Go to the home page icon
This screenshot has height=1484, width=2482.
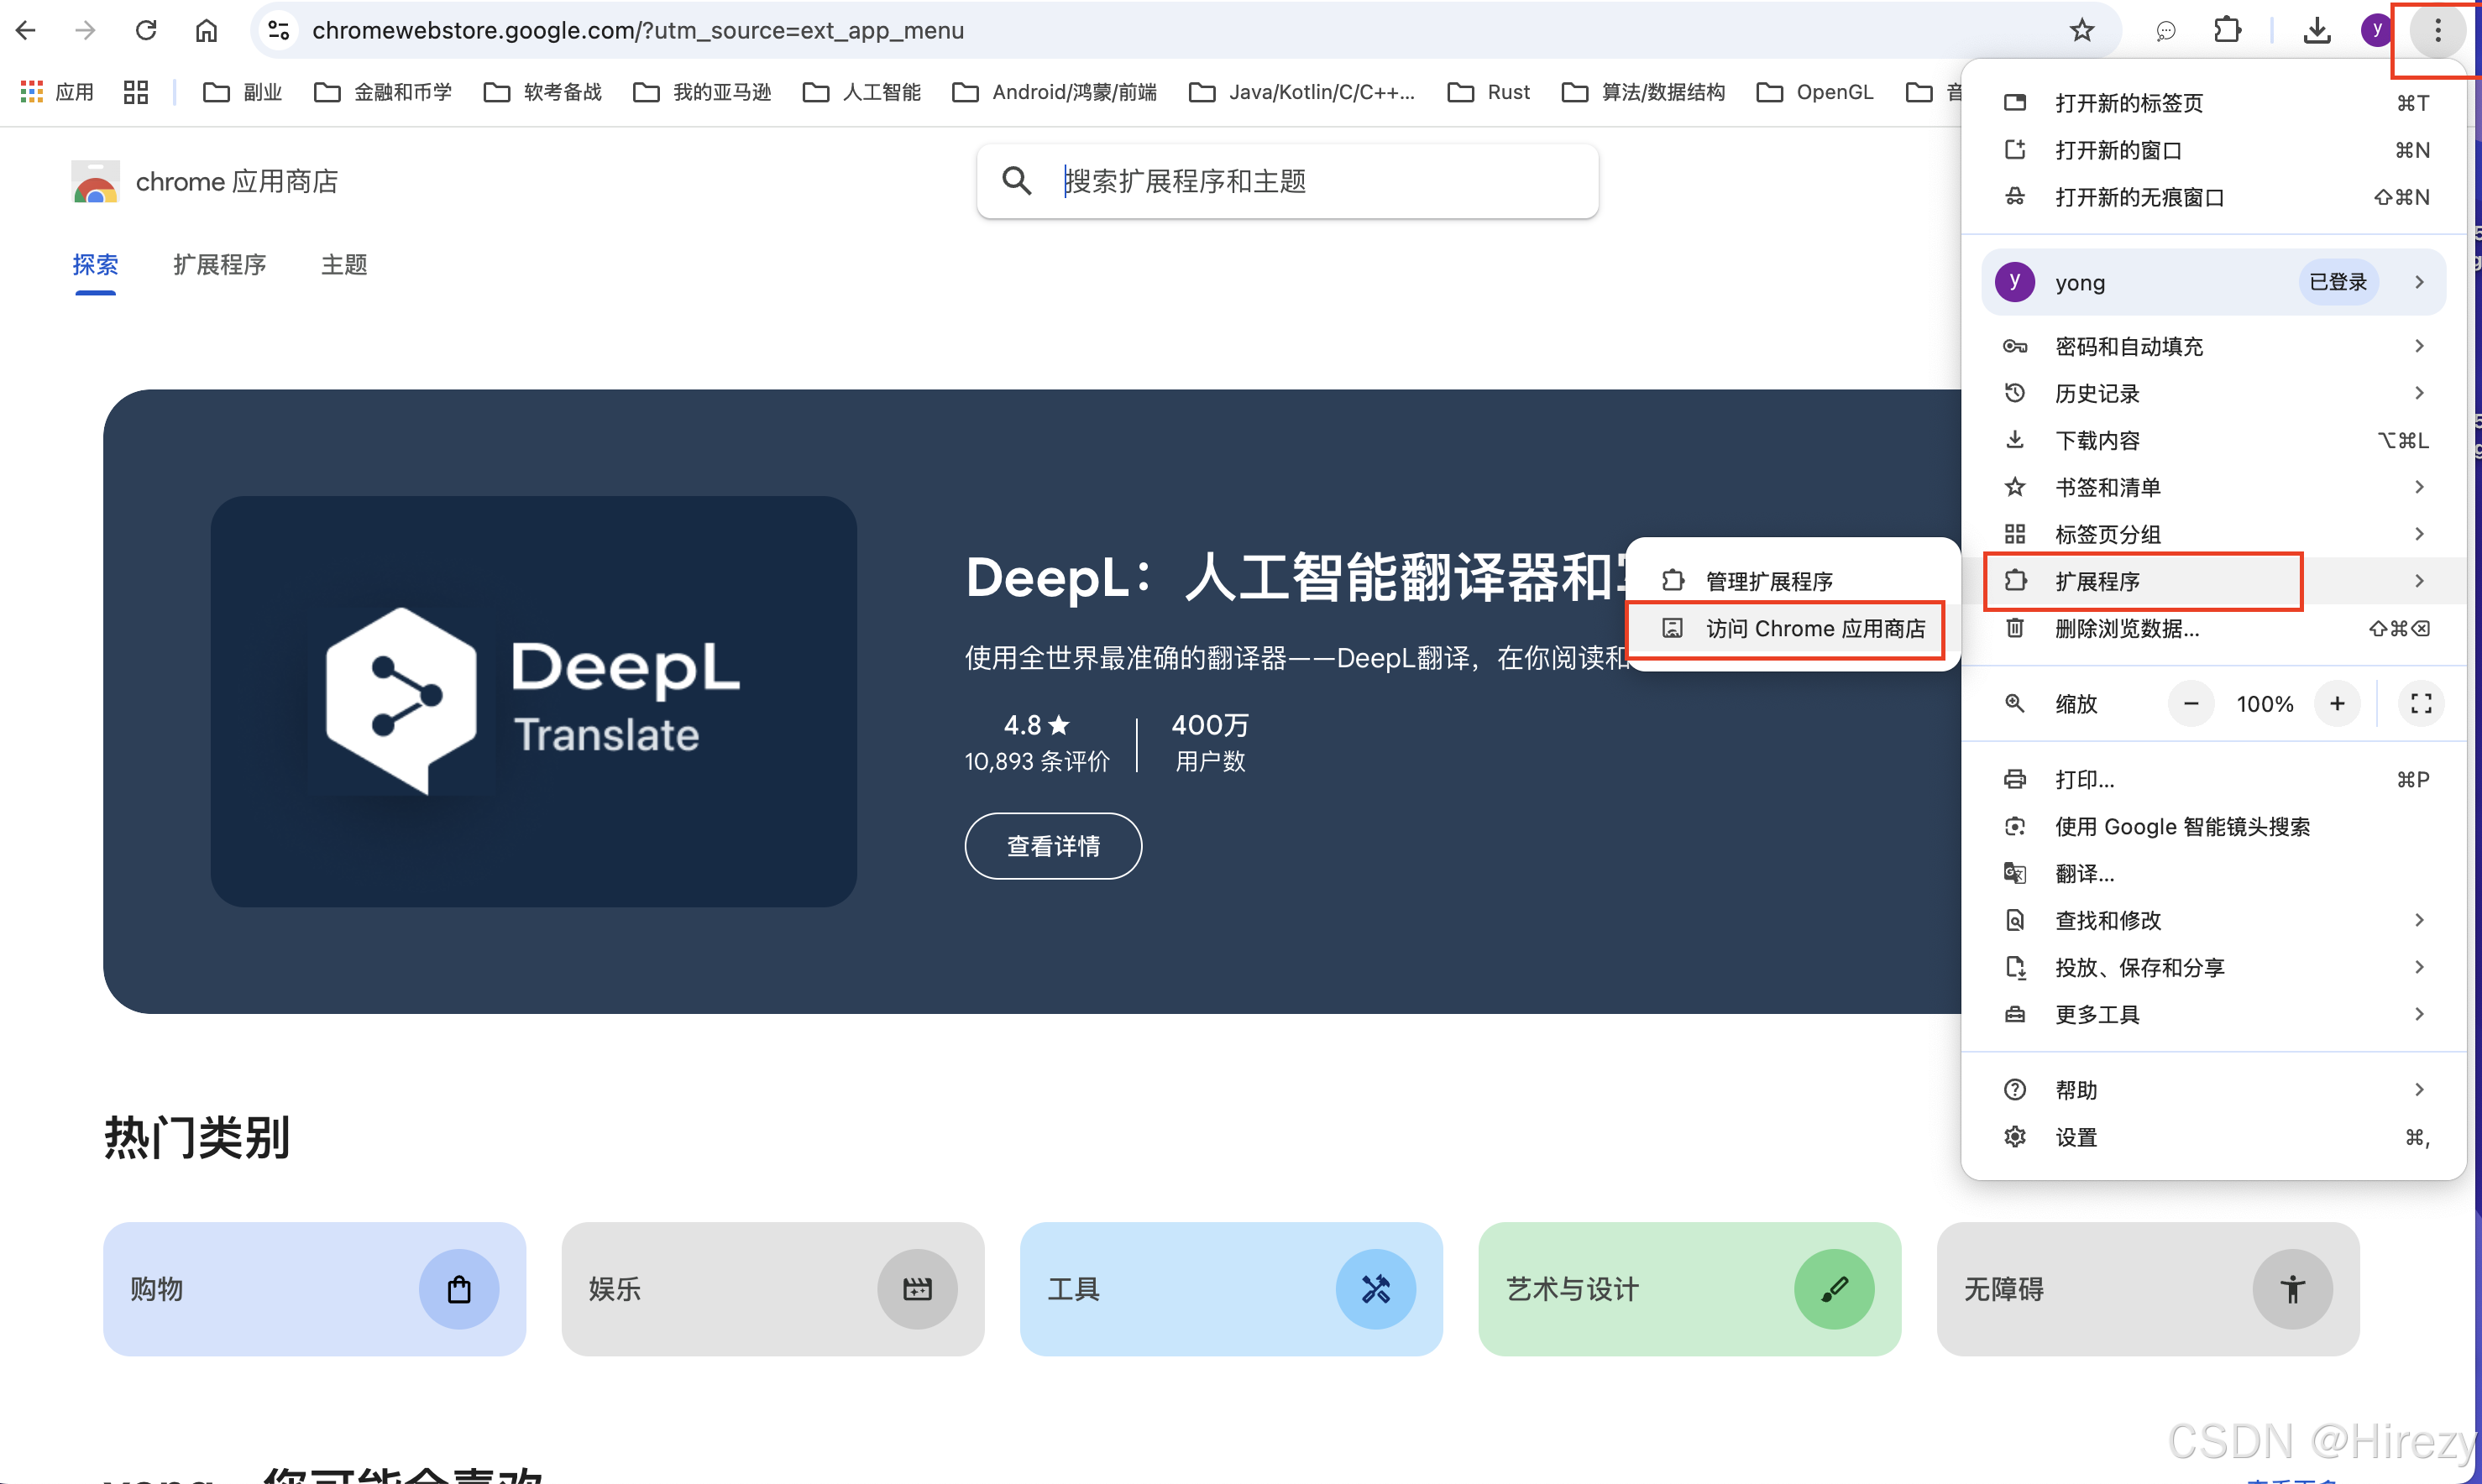pyautogui.click(x=206, y=30)
